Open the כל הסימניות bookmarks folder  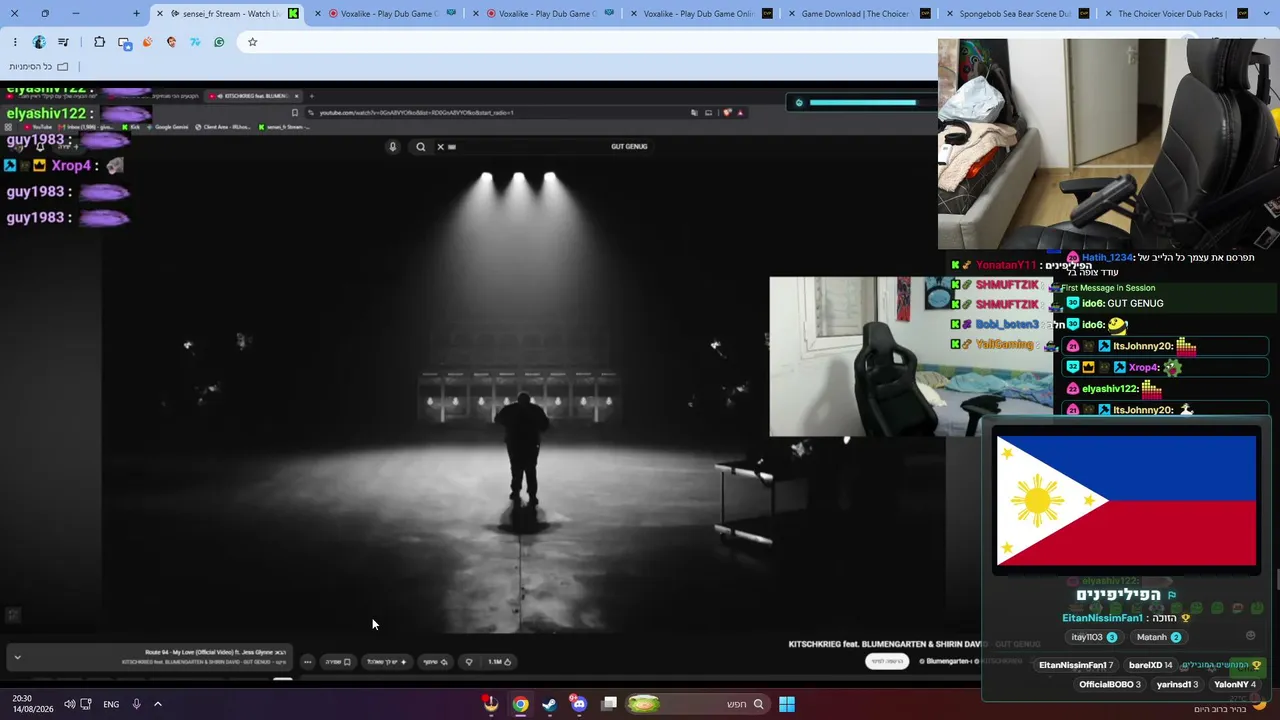point(39,67)
